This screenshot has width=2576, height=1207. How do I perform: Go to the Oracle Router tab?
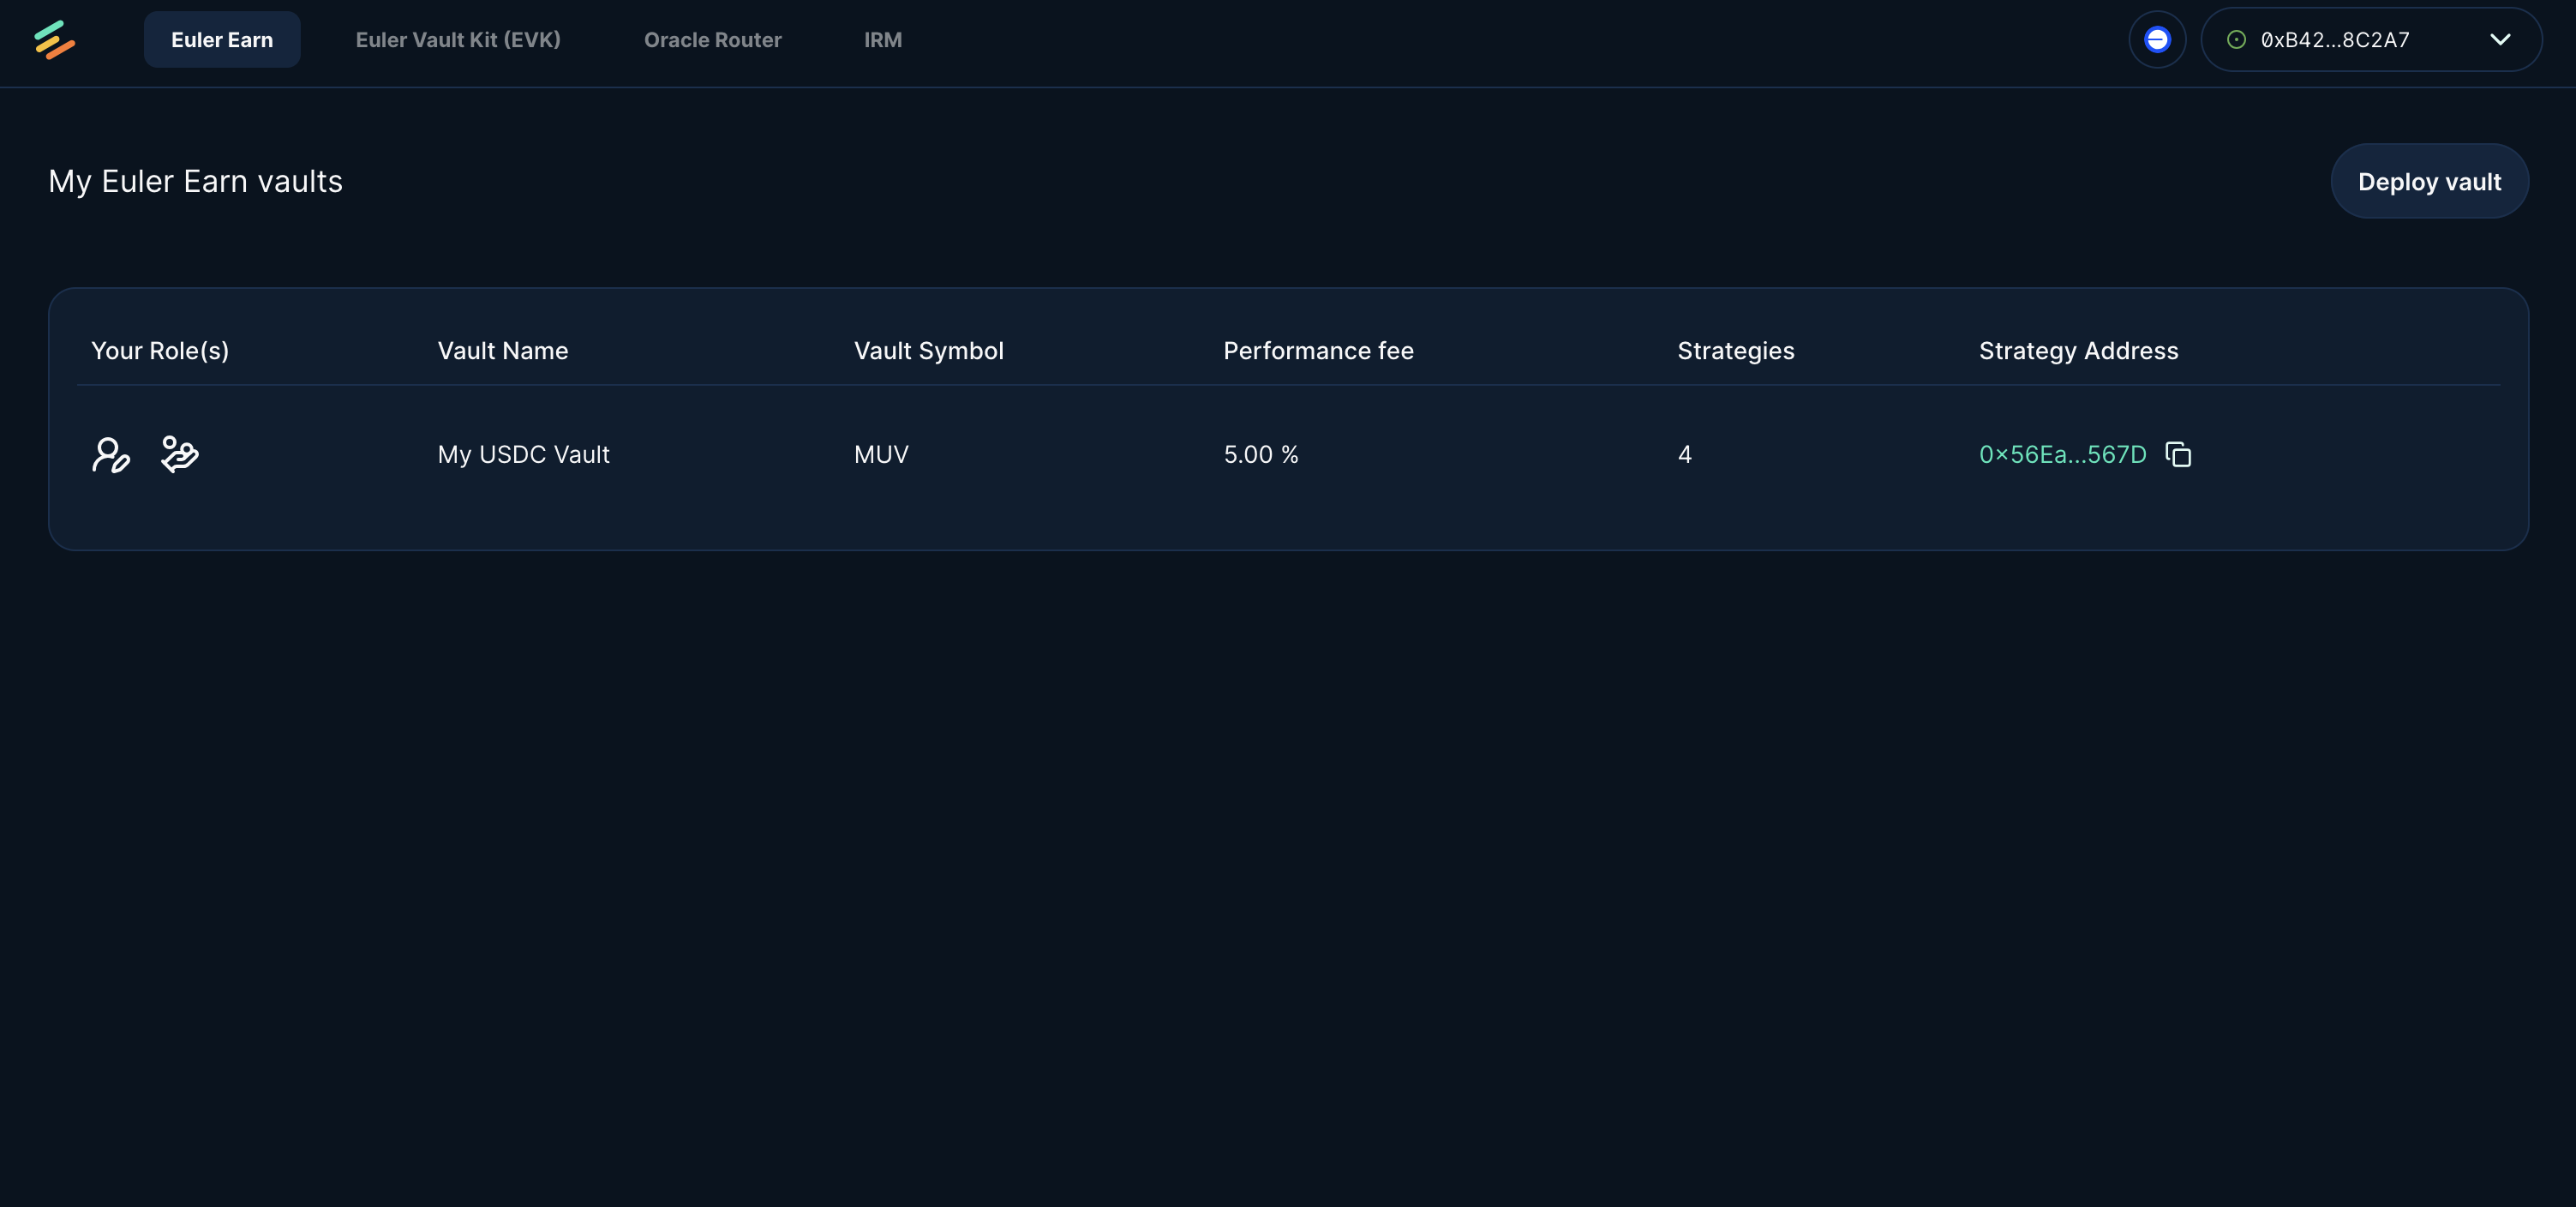(713, 40)
